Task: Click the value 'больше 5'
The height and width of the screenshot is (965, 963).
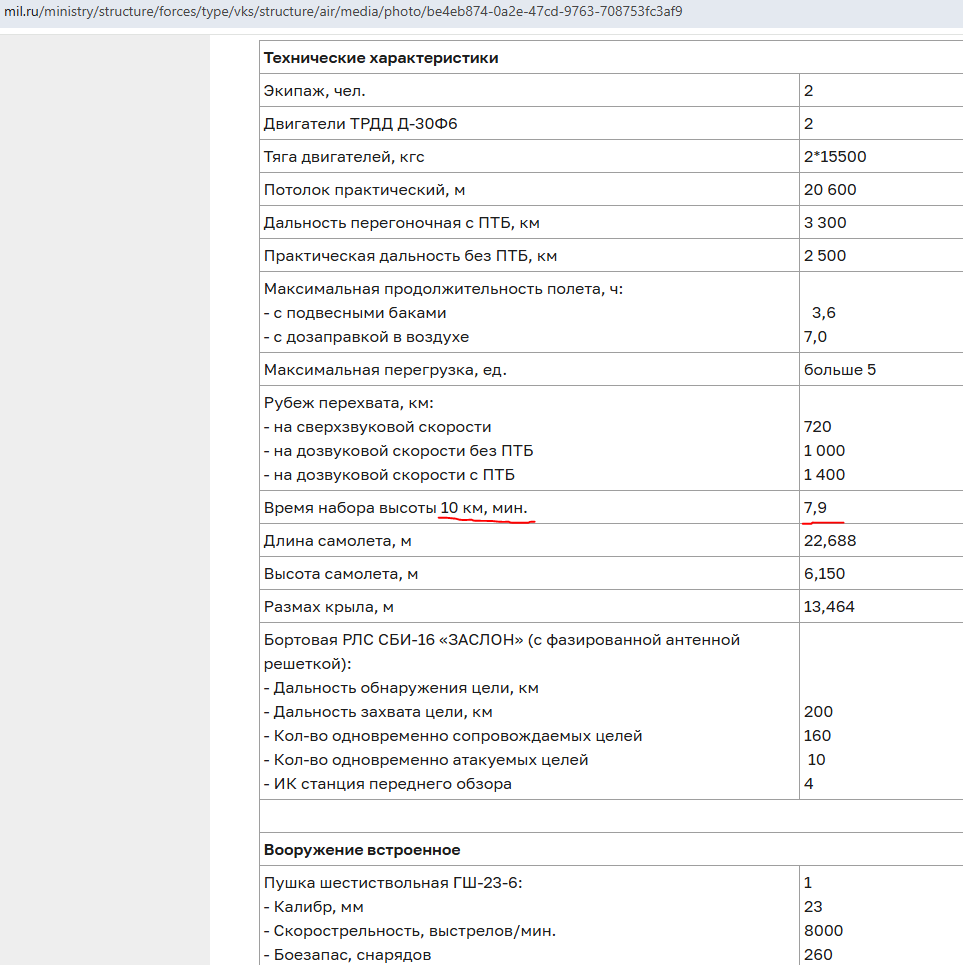Action: [x=840, y=370]
